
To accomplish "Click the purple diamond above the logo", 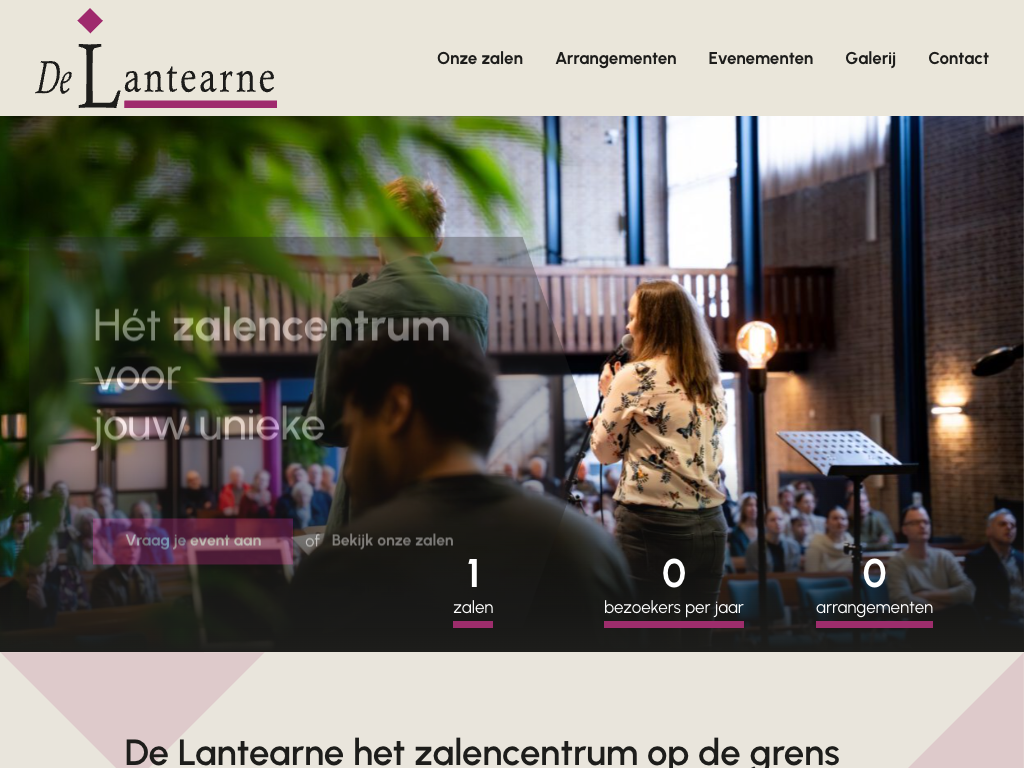I will [90, 20].
